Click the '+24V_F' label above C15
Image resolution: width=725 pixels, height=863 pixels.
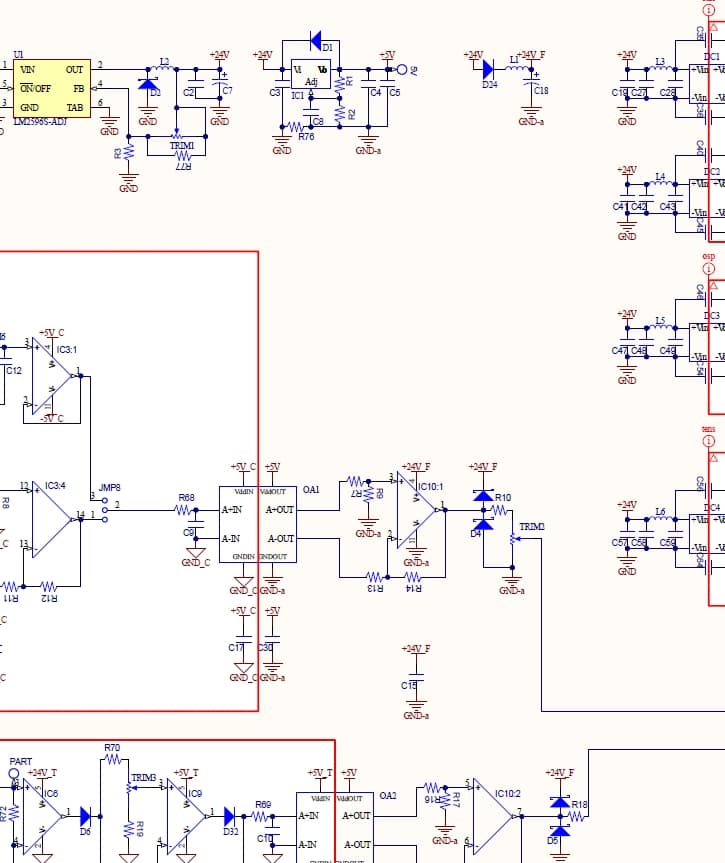pyautogui.click(x=416, y=649)
